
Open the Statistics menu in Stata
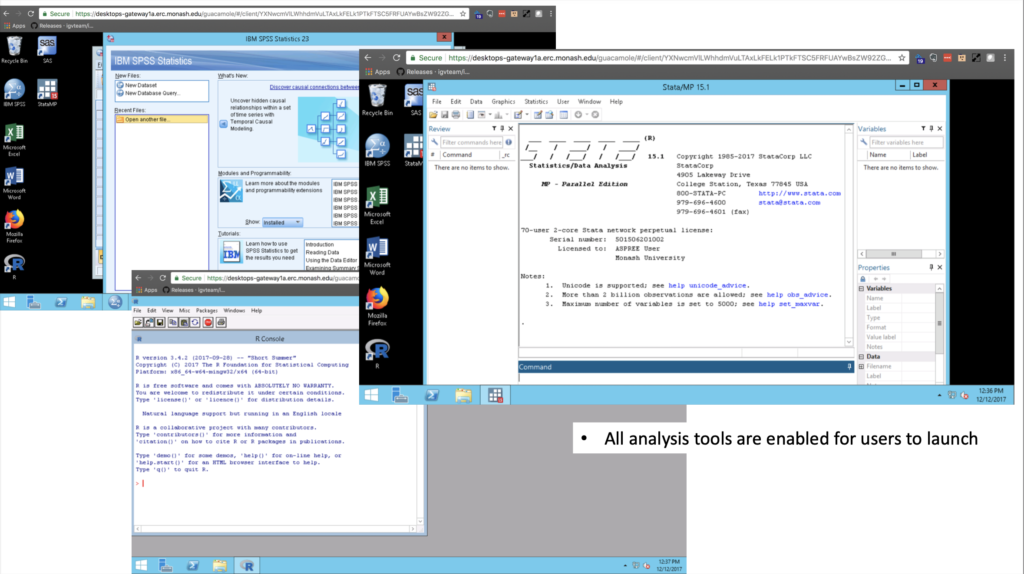point(536,101)
